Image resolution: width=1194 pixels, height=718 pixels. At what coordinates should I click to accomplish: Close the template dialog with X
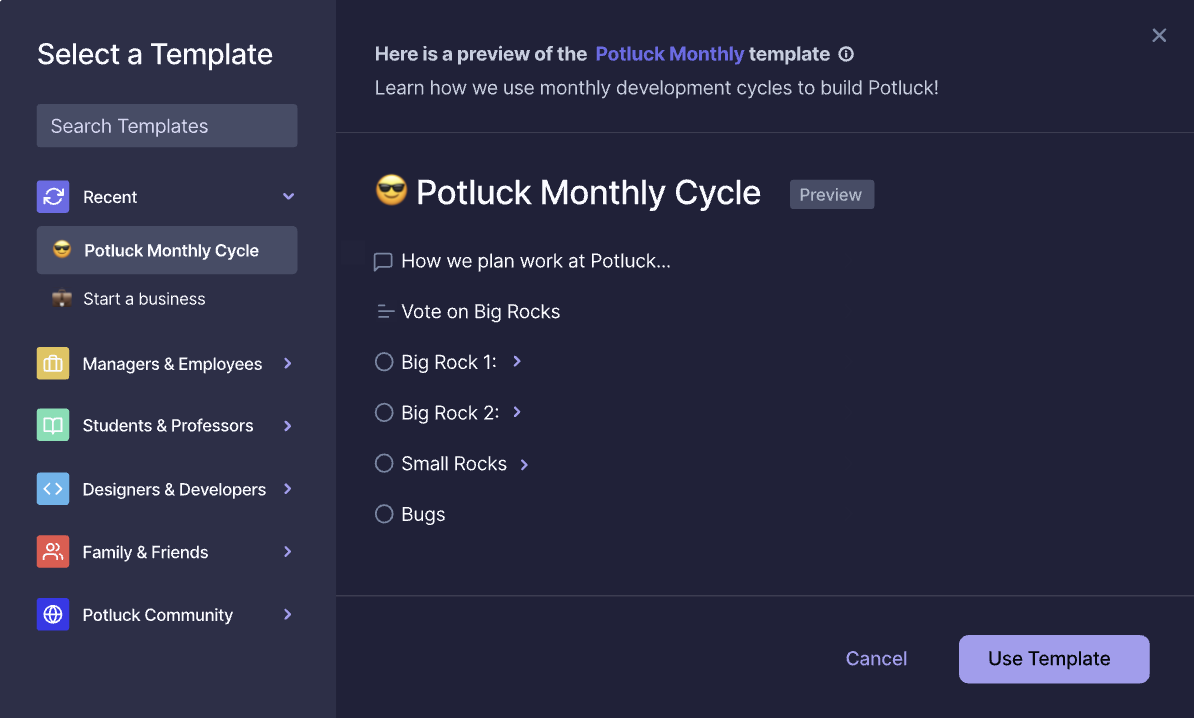pos(1159,35)
